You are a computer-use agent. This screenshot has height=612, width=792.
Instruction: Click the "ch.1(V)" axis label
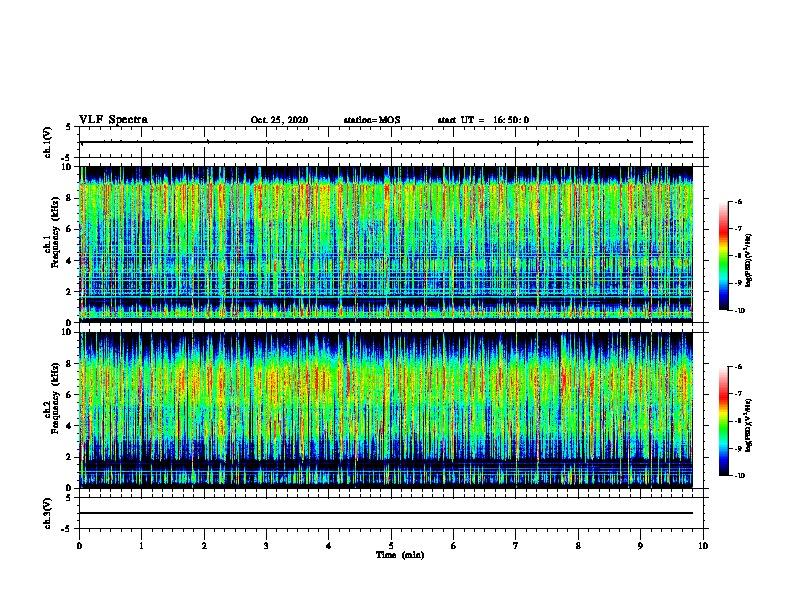pos(47,142)
